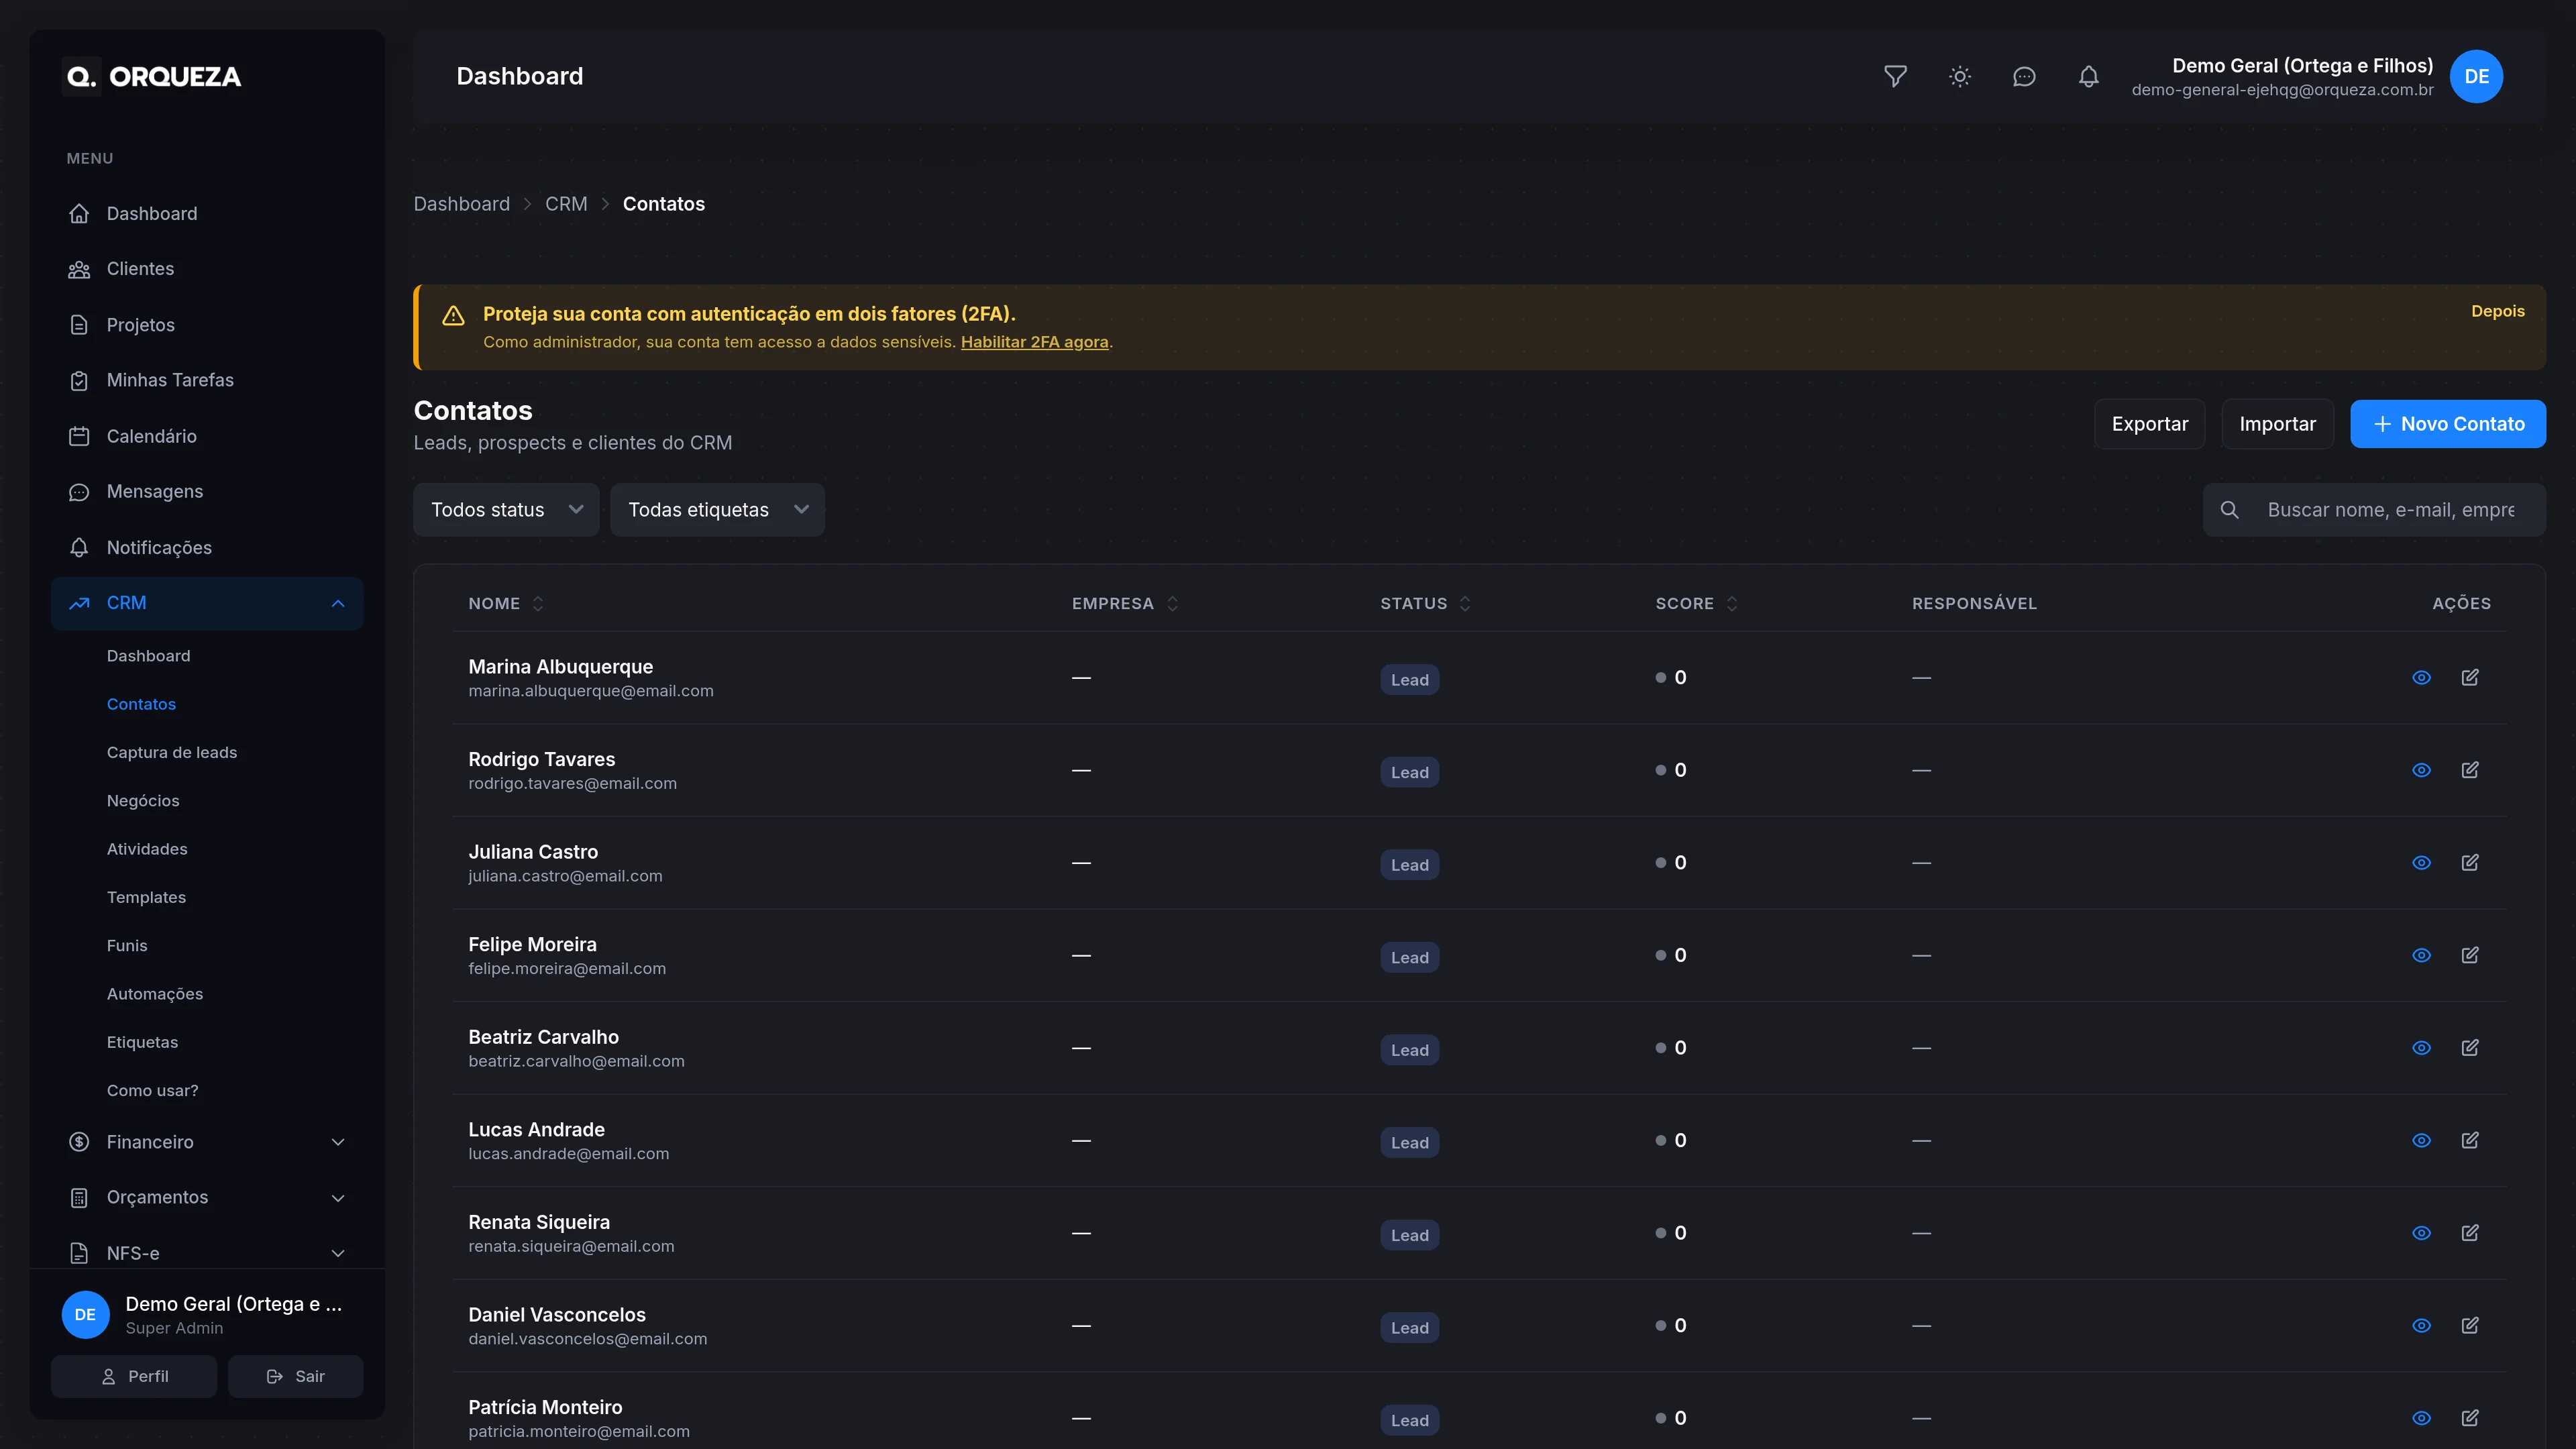
Task: Open Minhas Tarefas in the sidebar
Action: coord(207,380)
